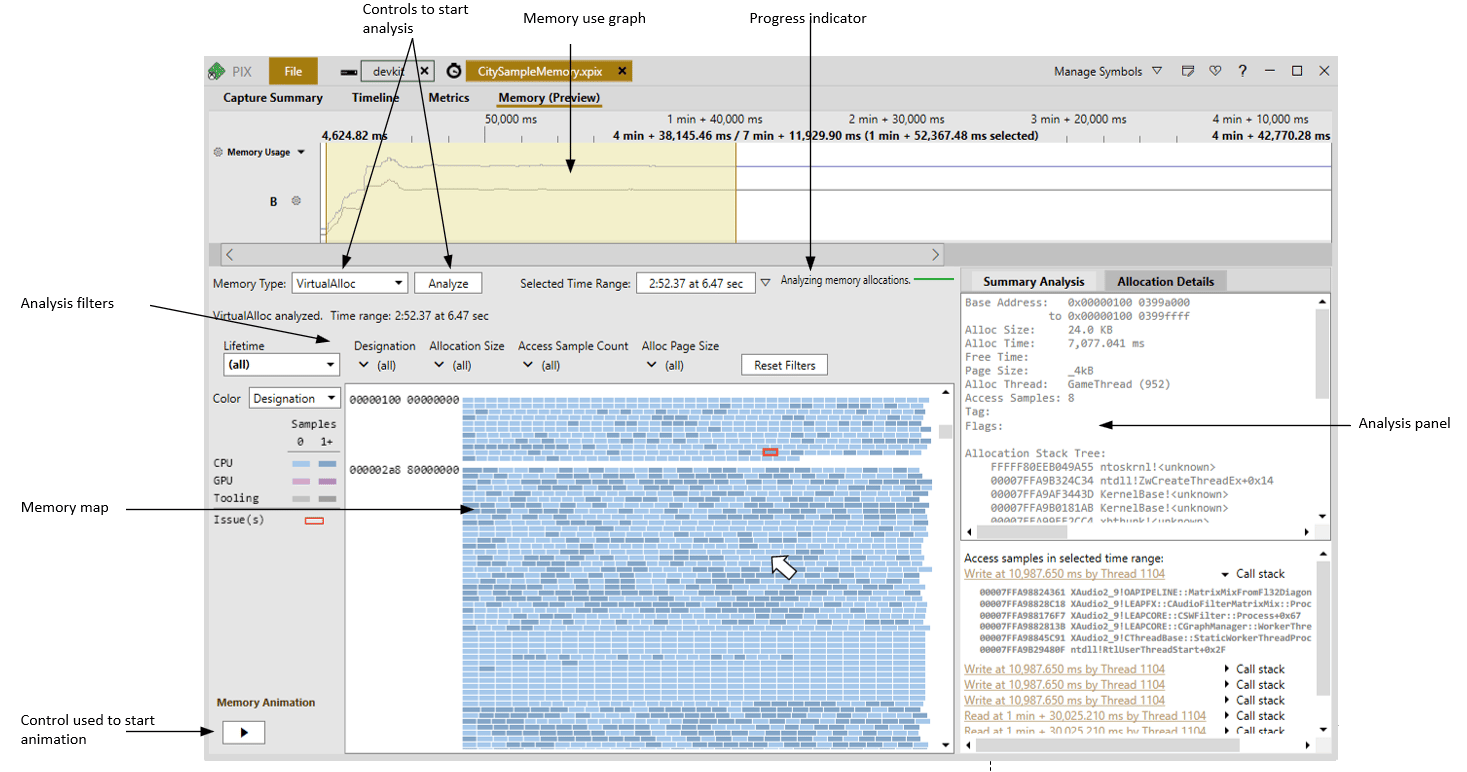Click the gear icon next to B
Screen dimensions: 1467x772
pos(296,201)
